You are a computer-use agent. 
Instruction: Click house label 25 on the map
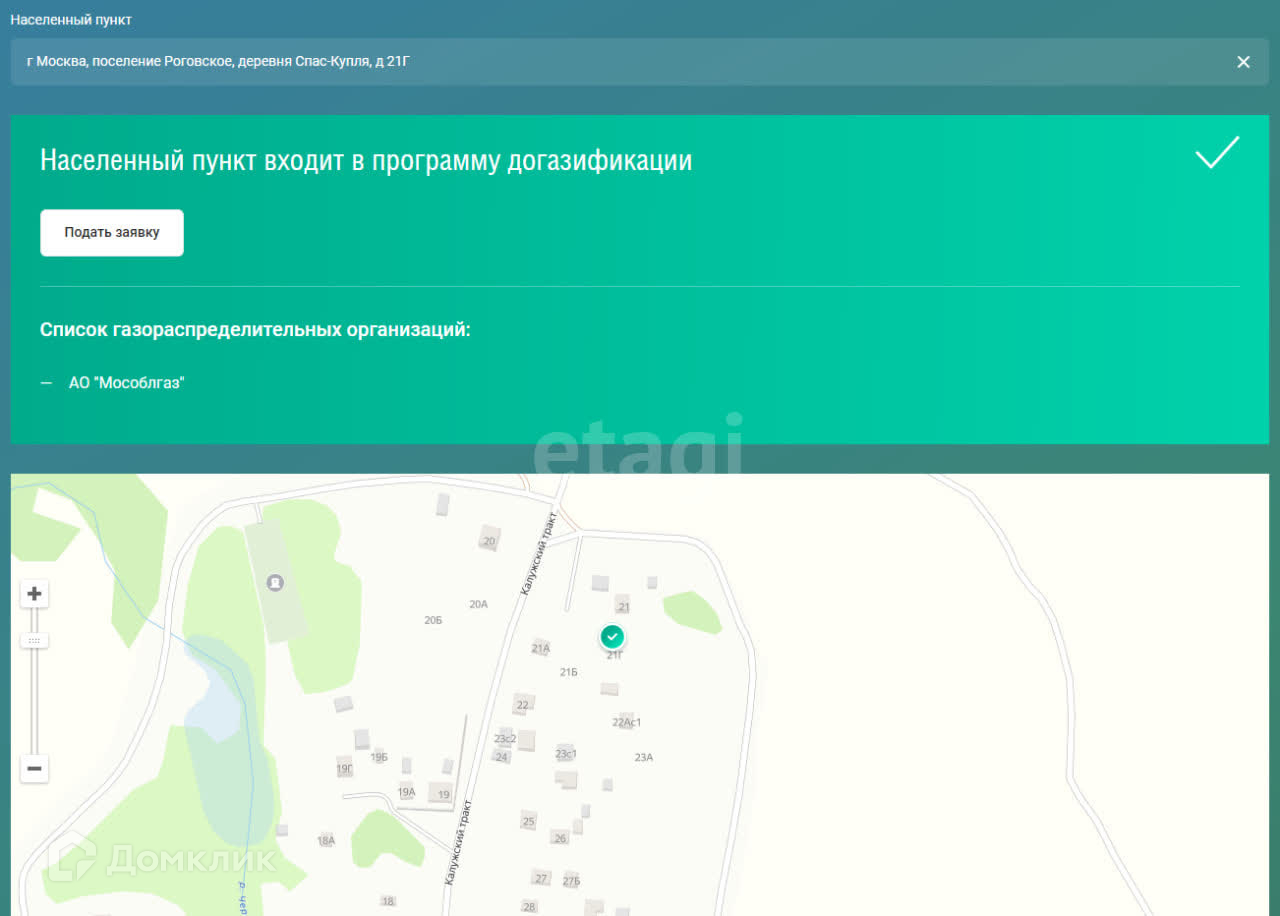529,822
